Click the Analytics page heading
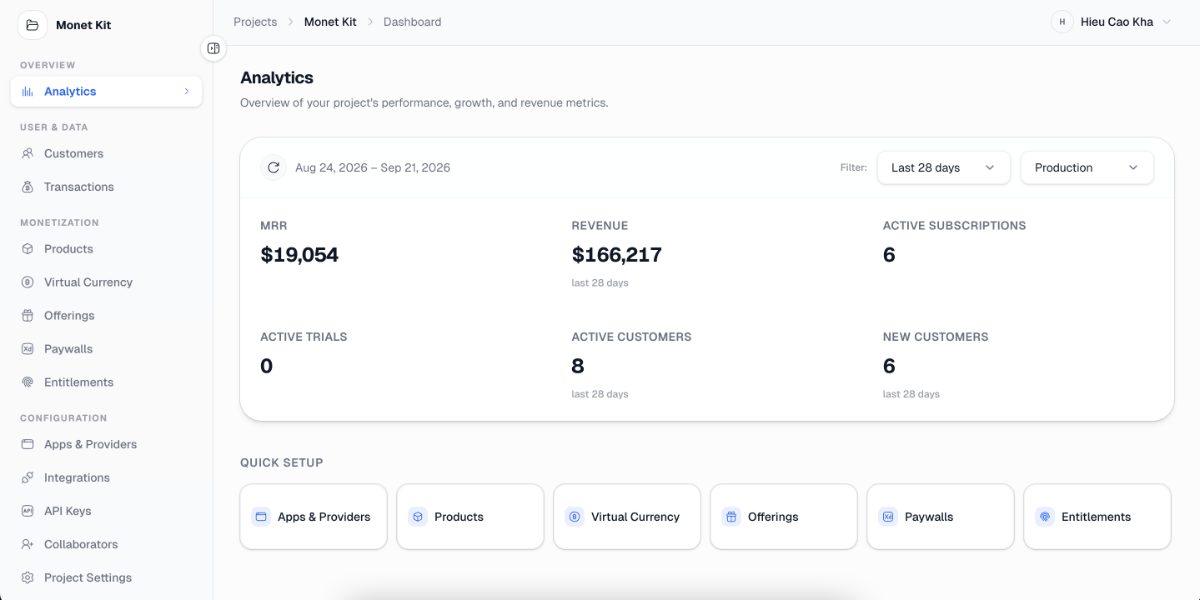Screen dimensions: 1200x600 277,78
